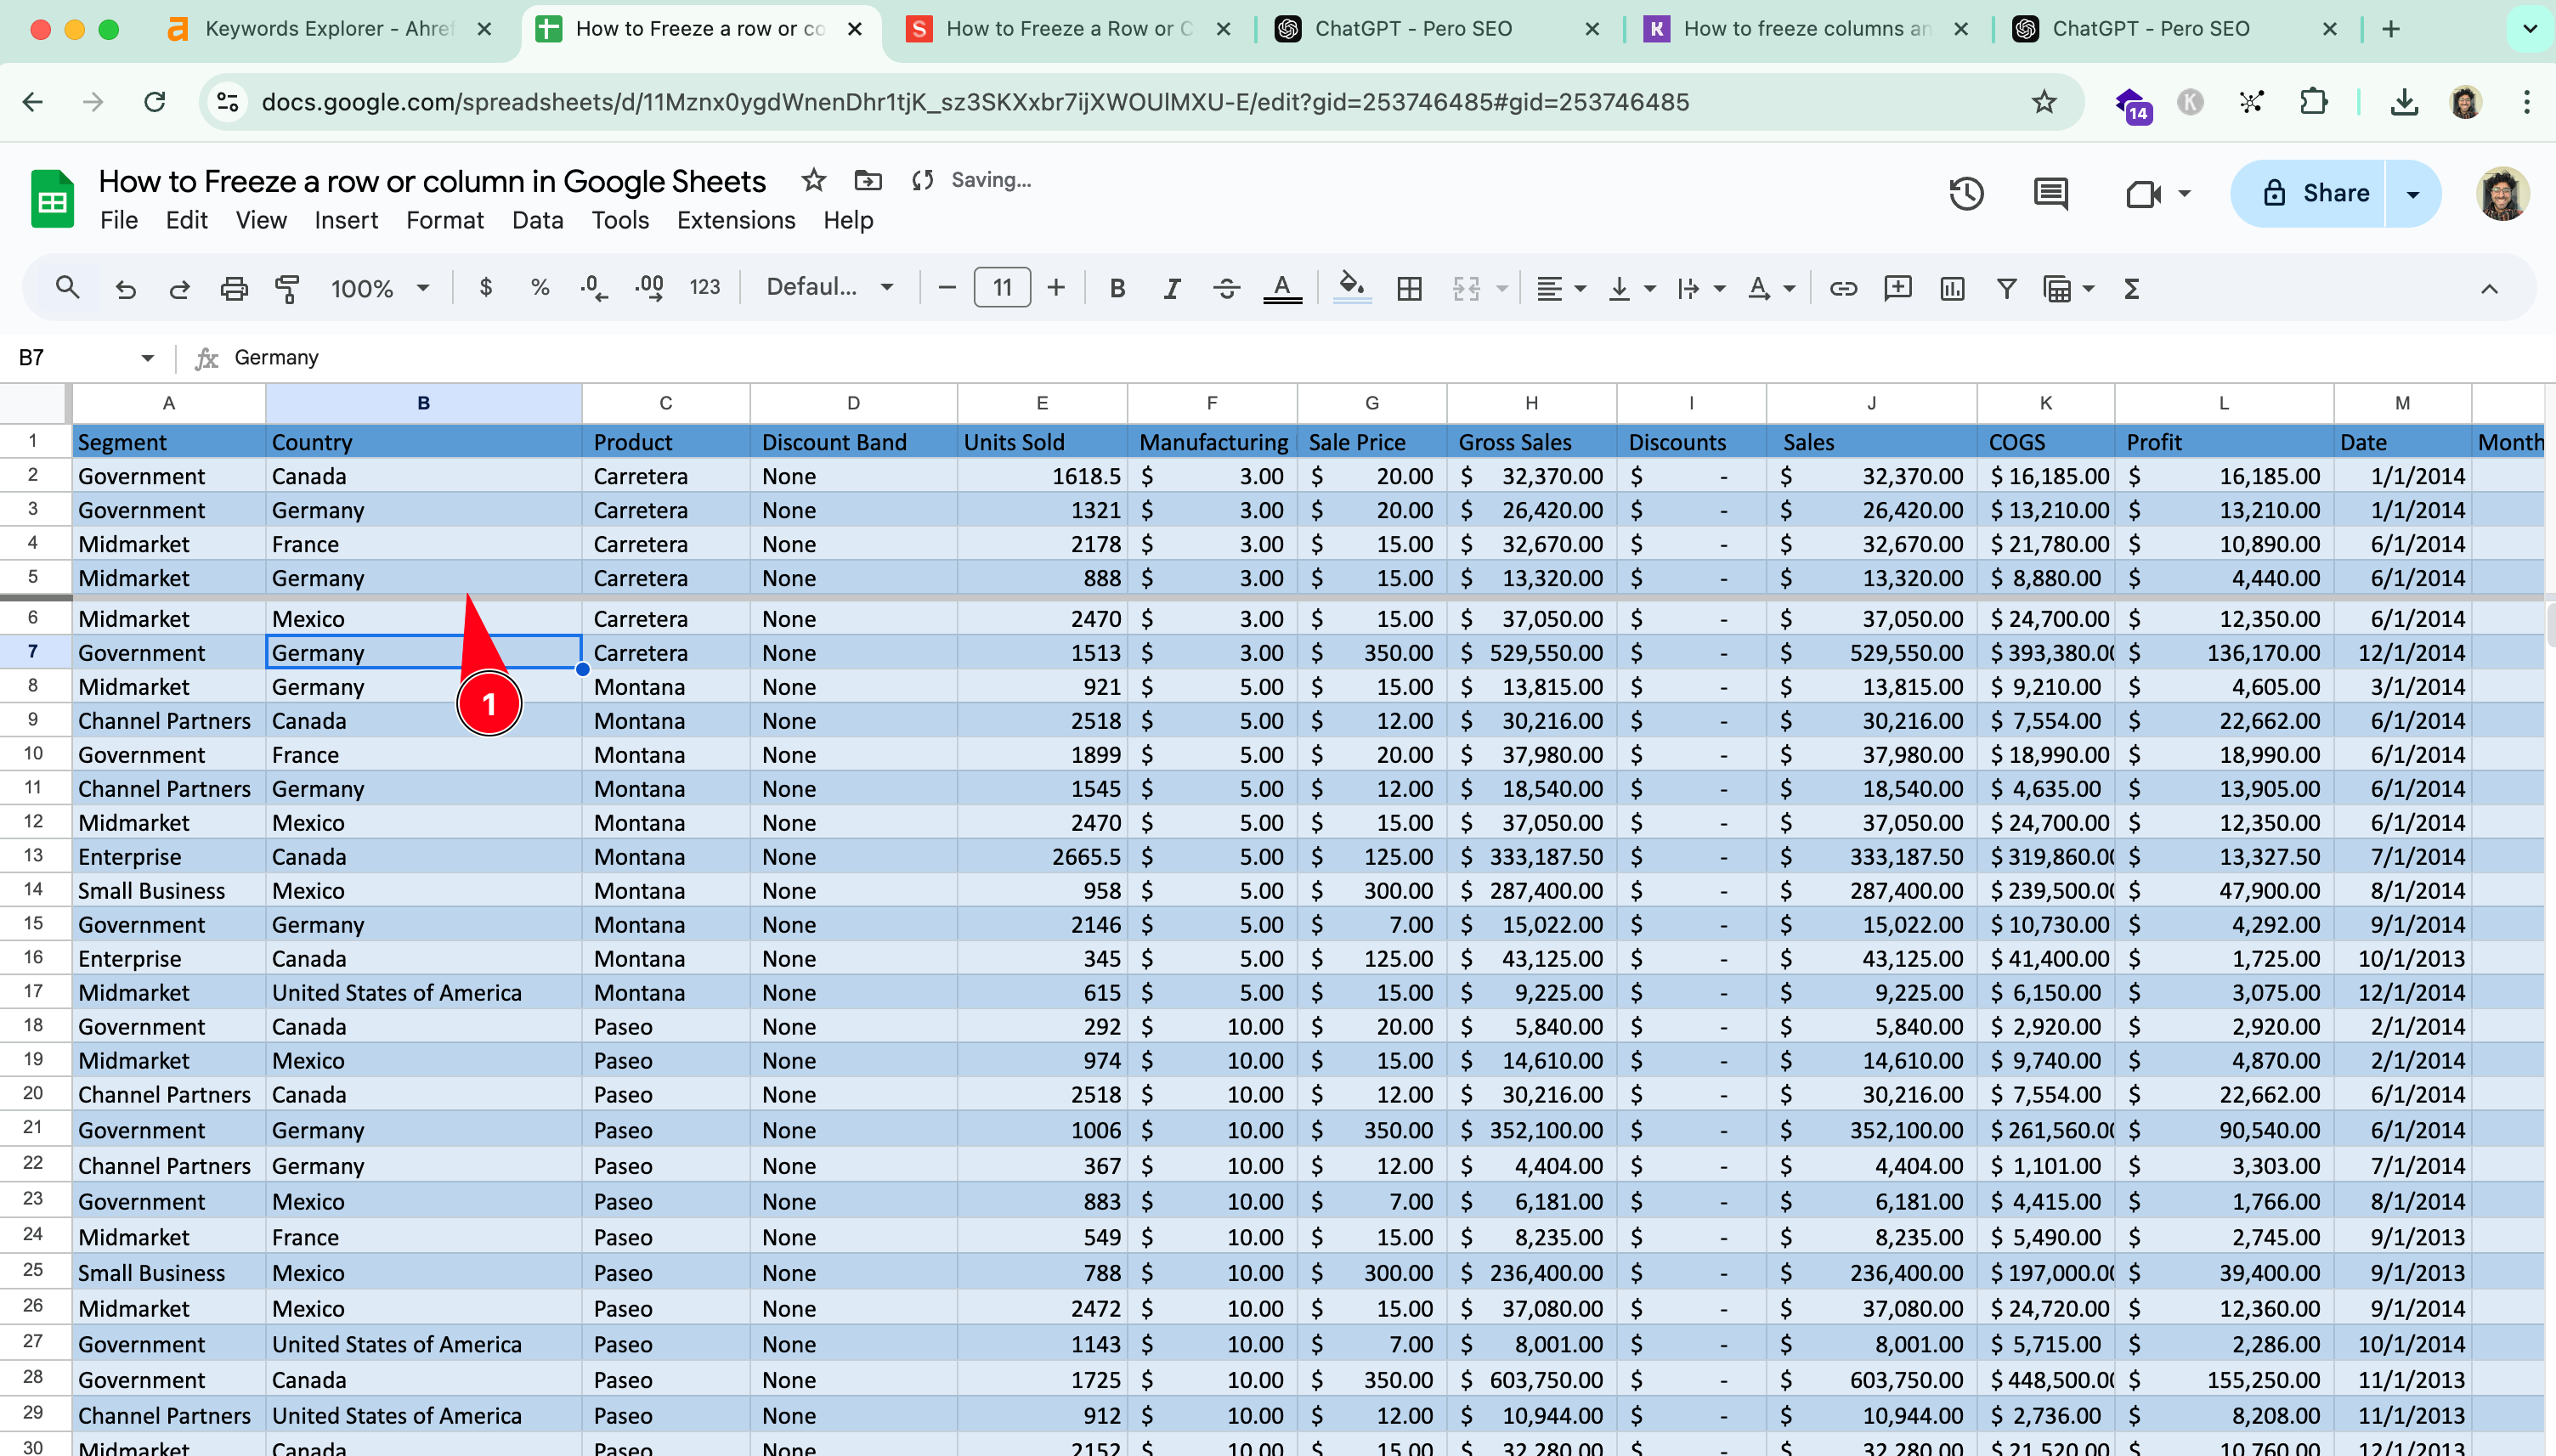The image size is (2556, 1456).
Task: Open the Format menu
Action: pos(445,220)
